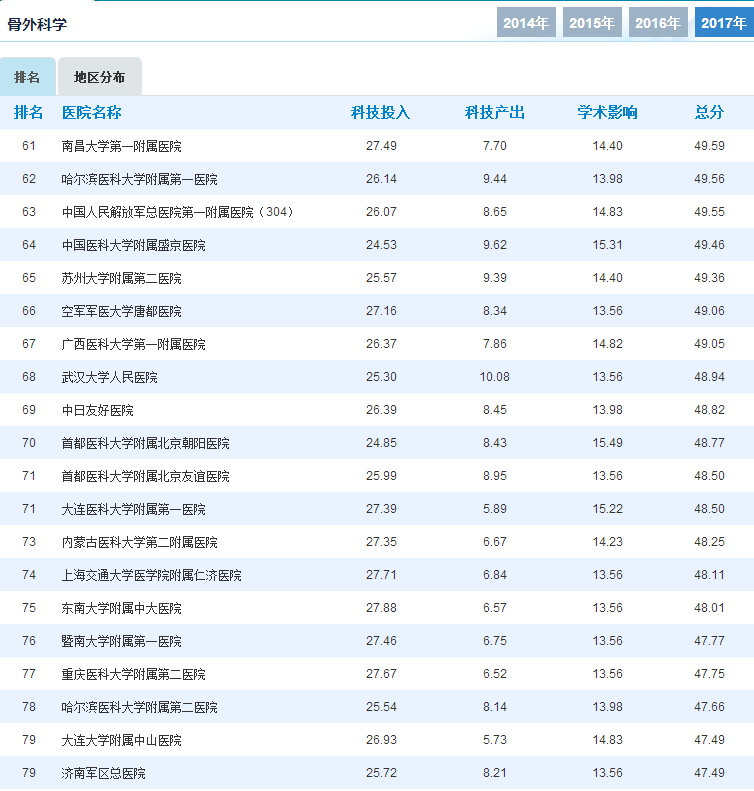Click 科技产出 value 9.44
This screenshot has height=791, width=754.
pyautogui.click(x=494, y=179)
